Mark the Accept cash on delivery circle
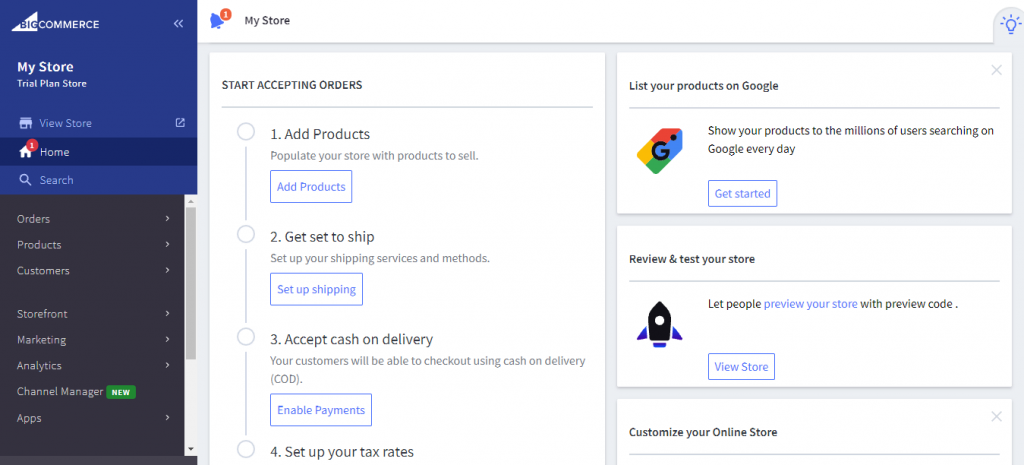 point(246,337)
